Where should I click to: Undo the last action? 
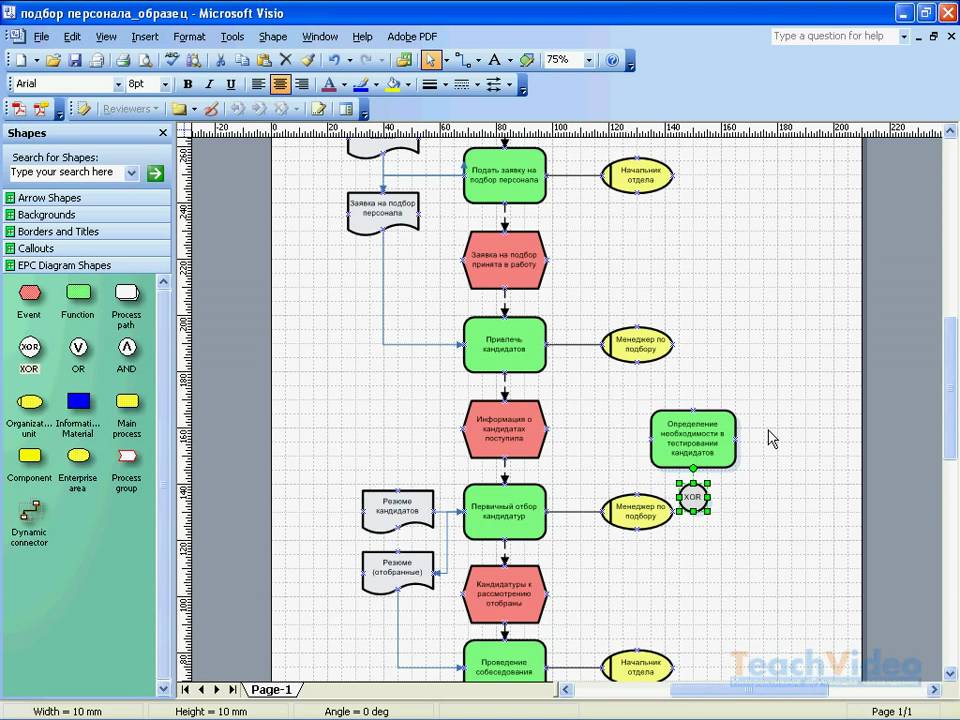(x=334, y=60)
